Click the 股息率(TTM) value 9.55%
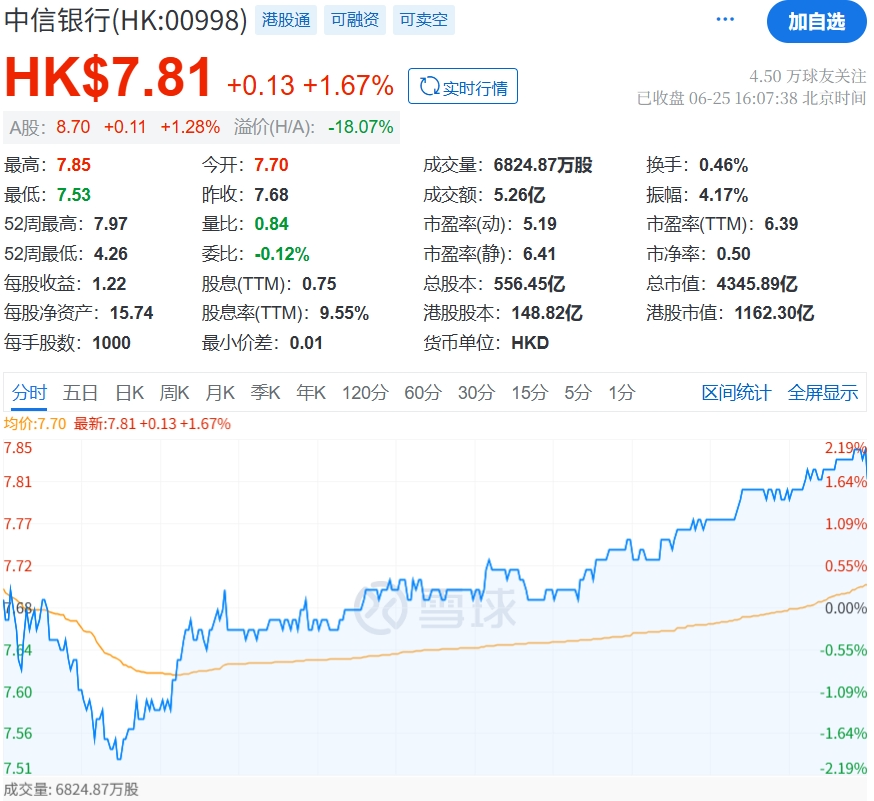The height and width of the screenshot is (801, 874). pos(344,313)
